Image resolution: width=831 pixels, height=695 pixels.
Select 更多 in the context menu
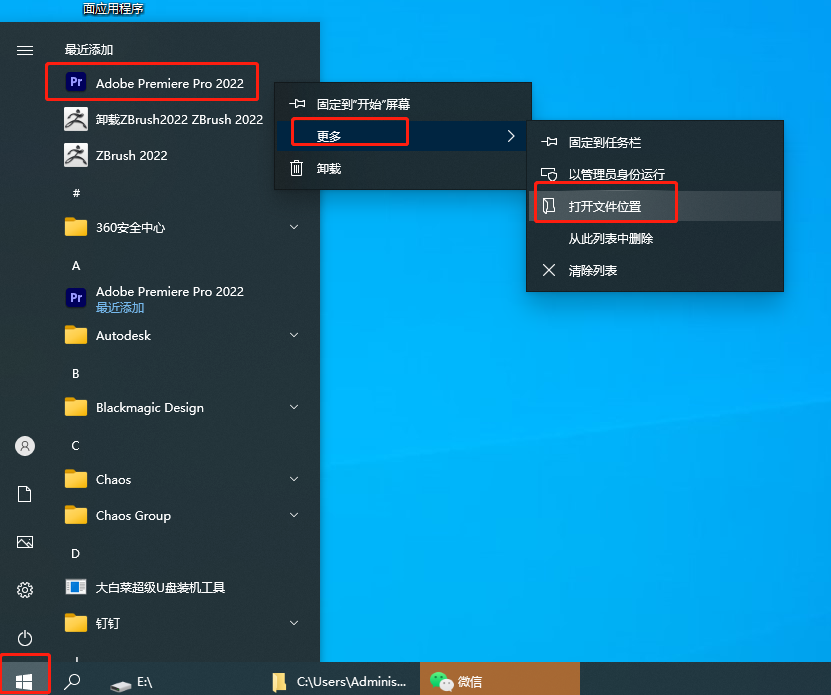403,136
